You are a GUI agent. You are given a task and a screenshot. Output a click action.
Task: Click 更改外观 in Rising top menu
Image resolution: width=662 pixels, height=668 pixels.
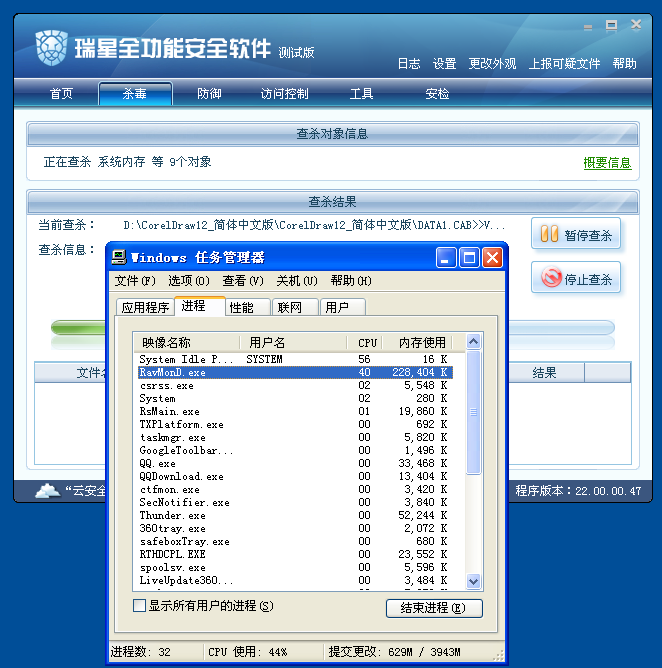click(492, 63)
